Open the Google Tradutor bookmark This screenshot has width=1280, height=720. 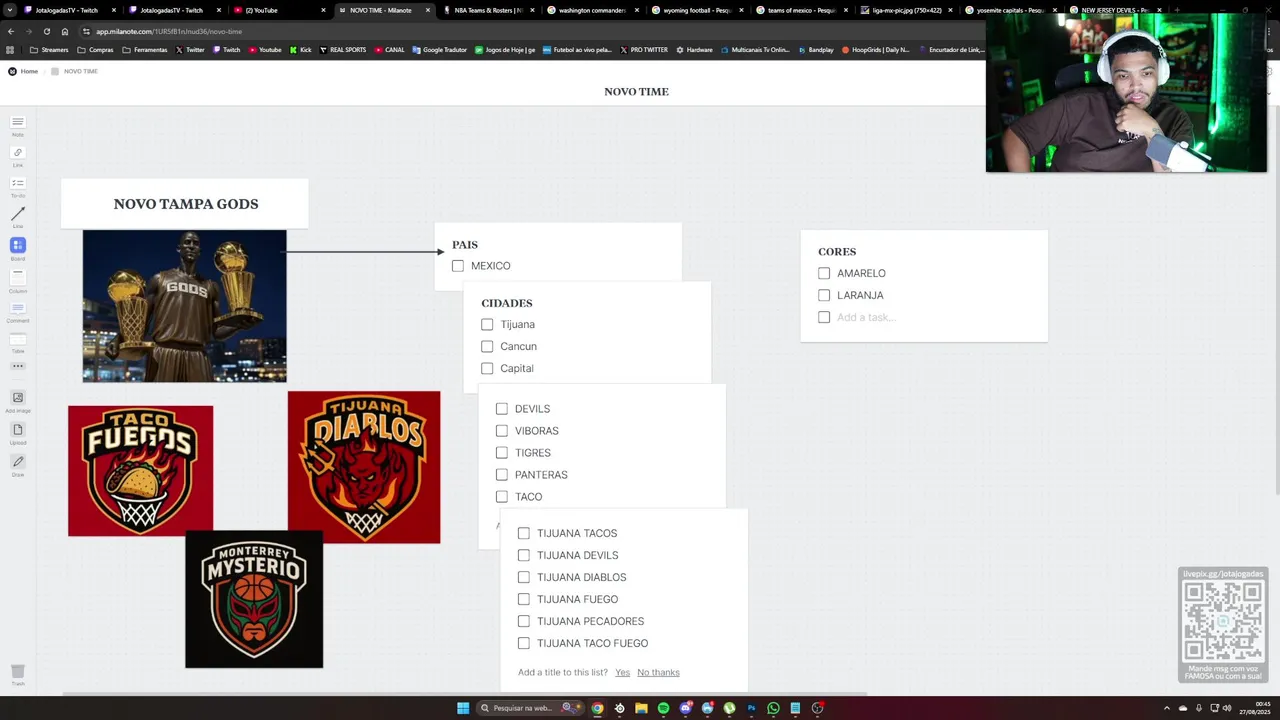(x=439, y=50)
